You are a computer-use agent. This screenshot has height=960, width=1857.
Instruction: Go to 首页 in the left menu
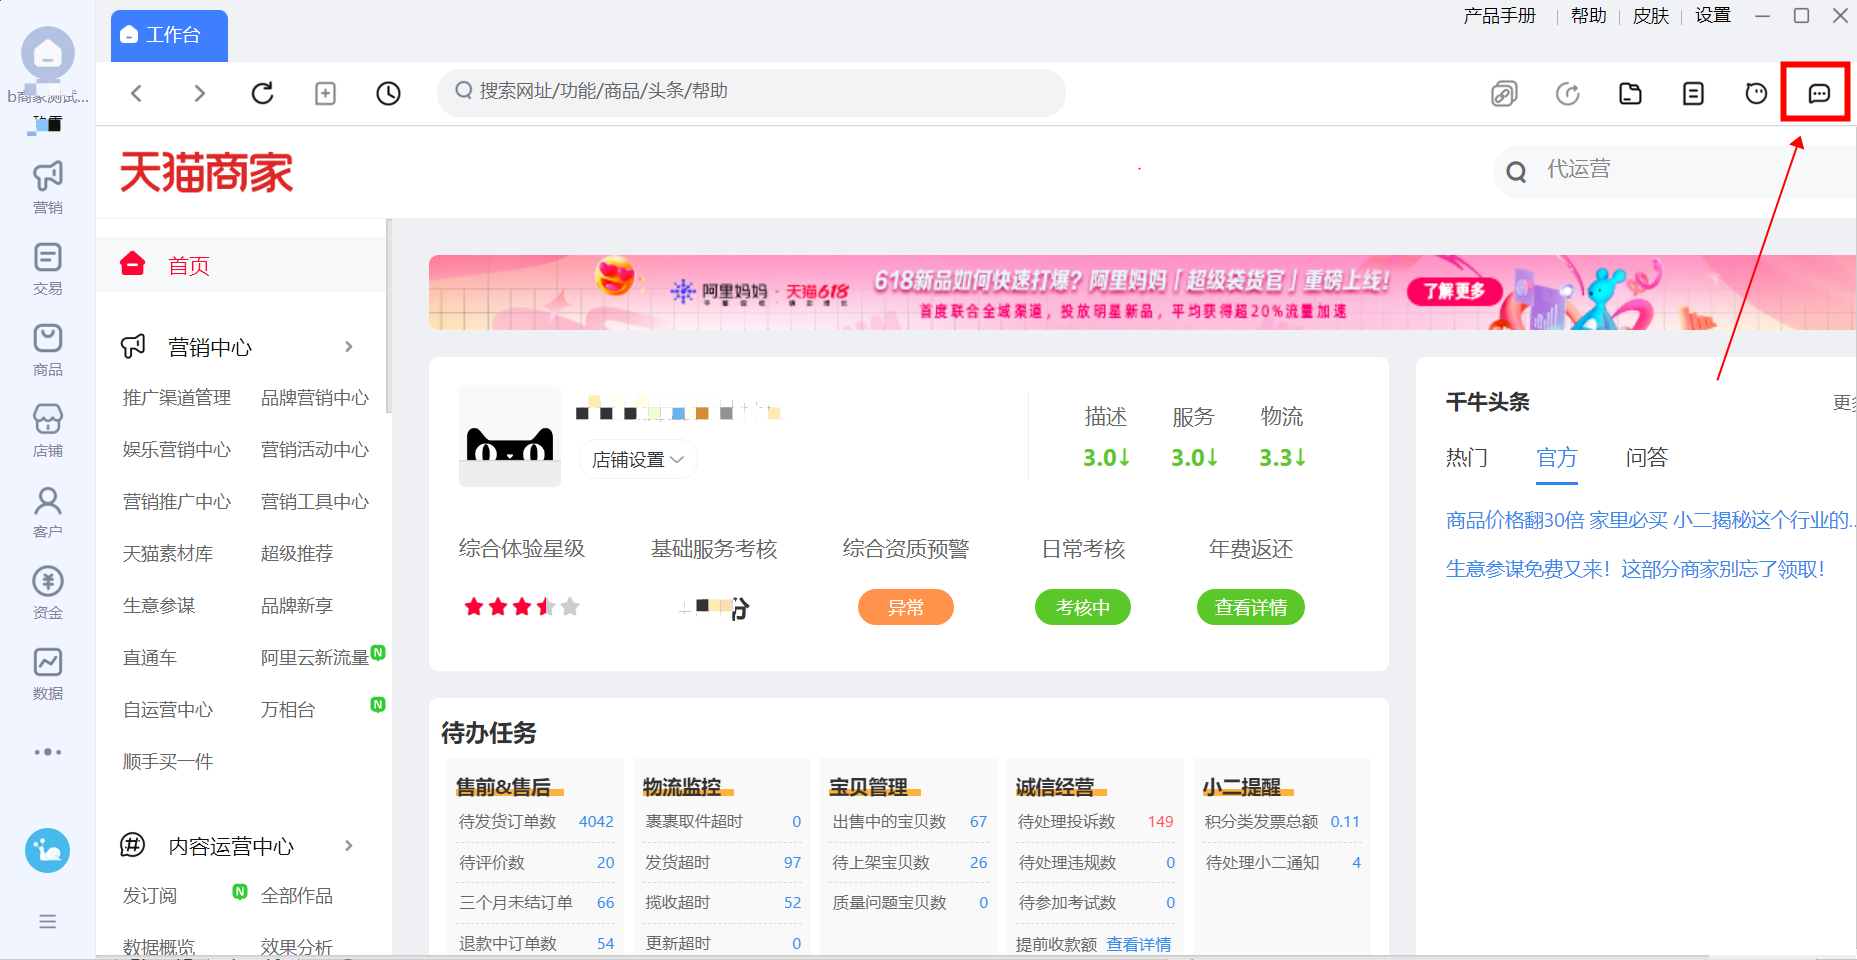click(x=241, y=265)
